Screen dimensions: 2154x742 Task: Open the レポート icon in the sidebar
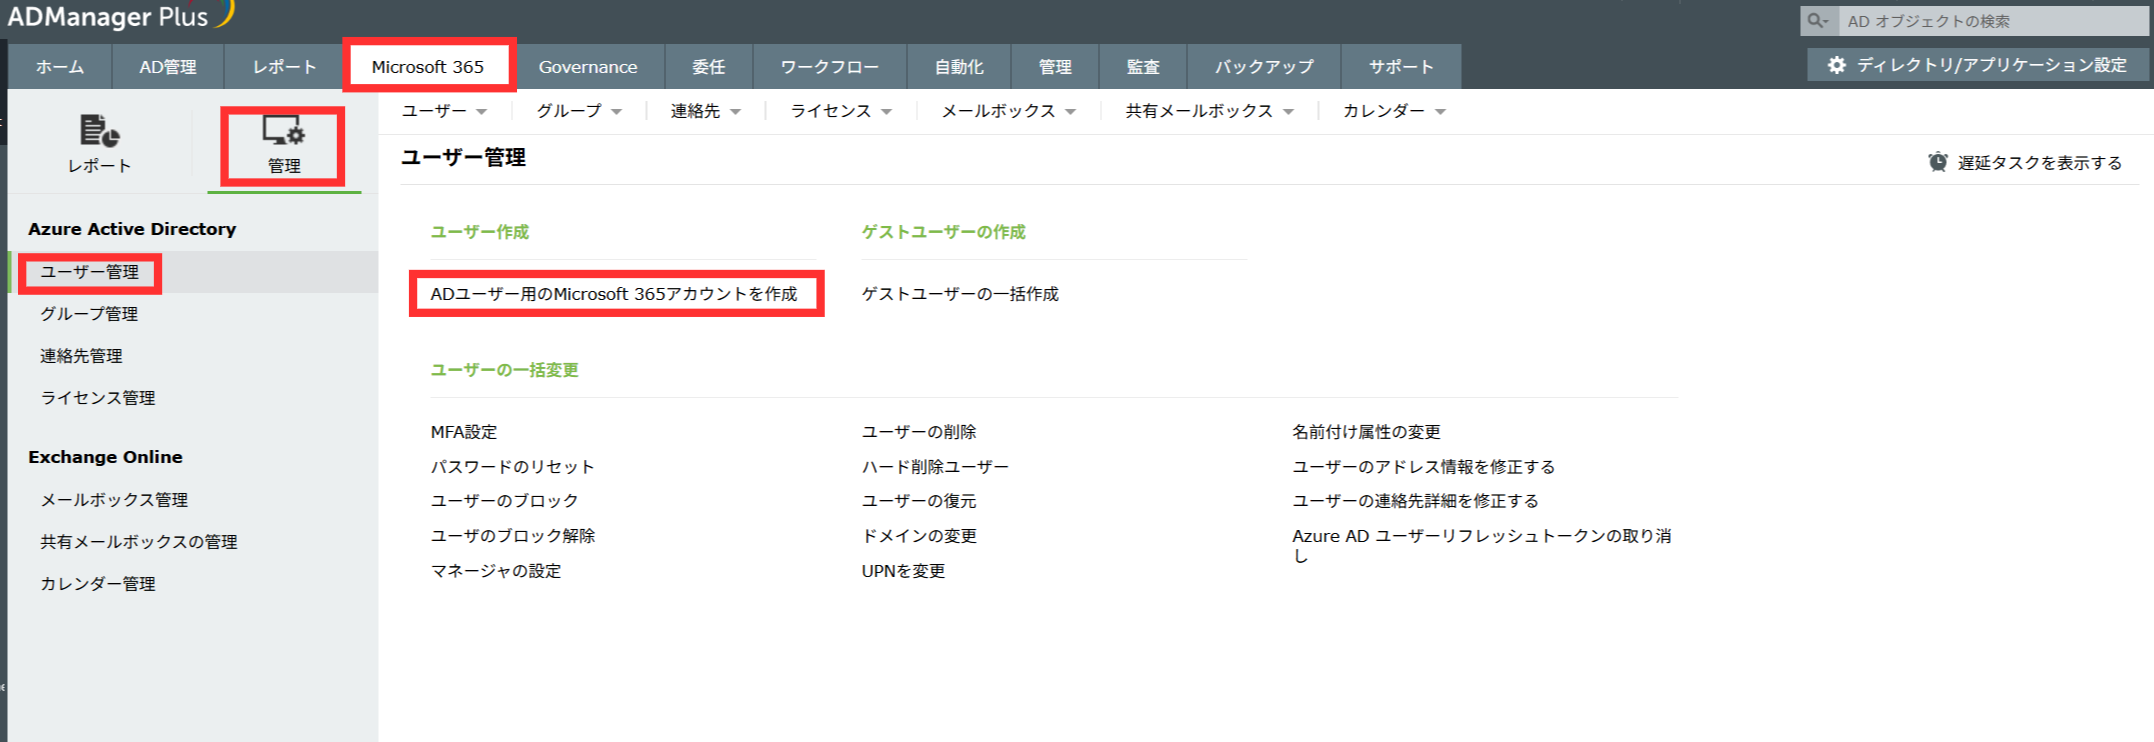coord(99,131)
